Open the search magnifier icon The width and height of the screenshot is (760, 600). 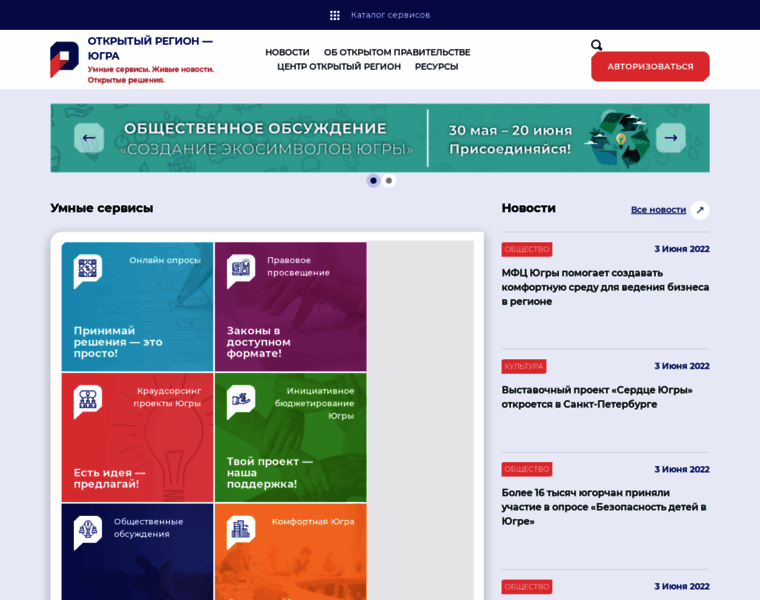tap(596, 45)
